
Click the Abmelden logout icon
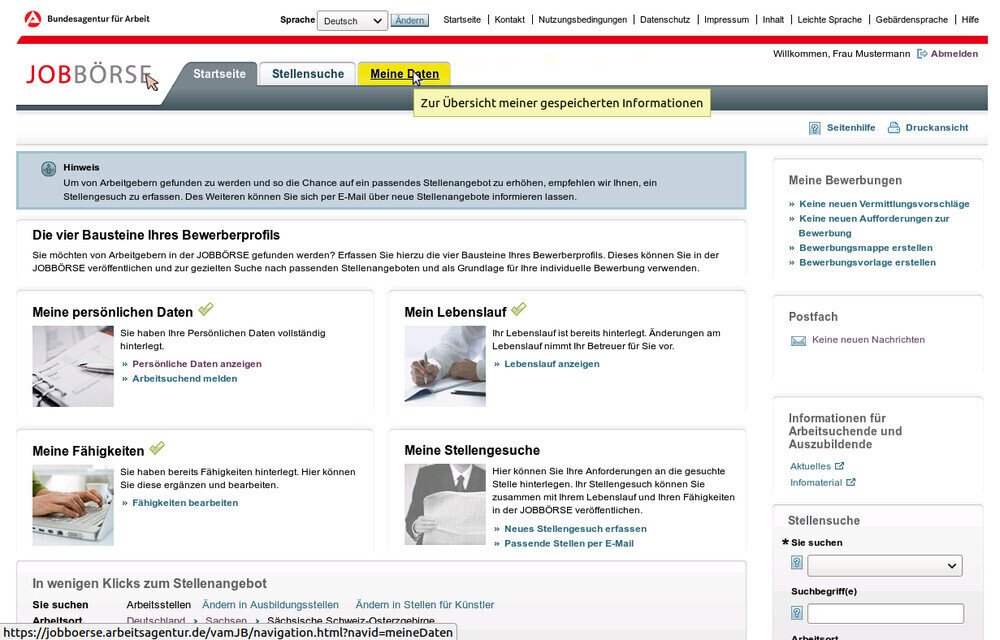point(922,54)
